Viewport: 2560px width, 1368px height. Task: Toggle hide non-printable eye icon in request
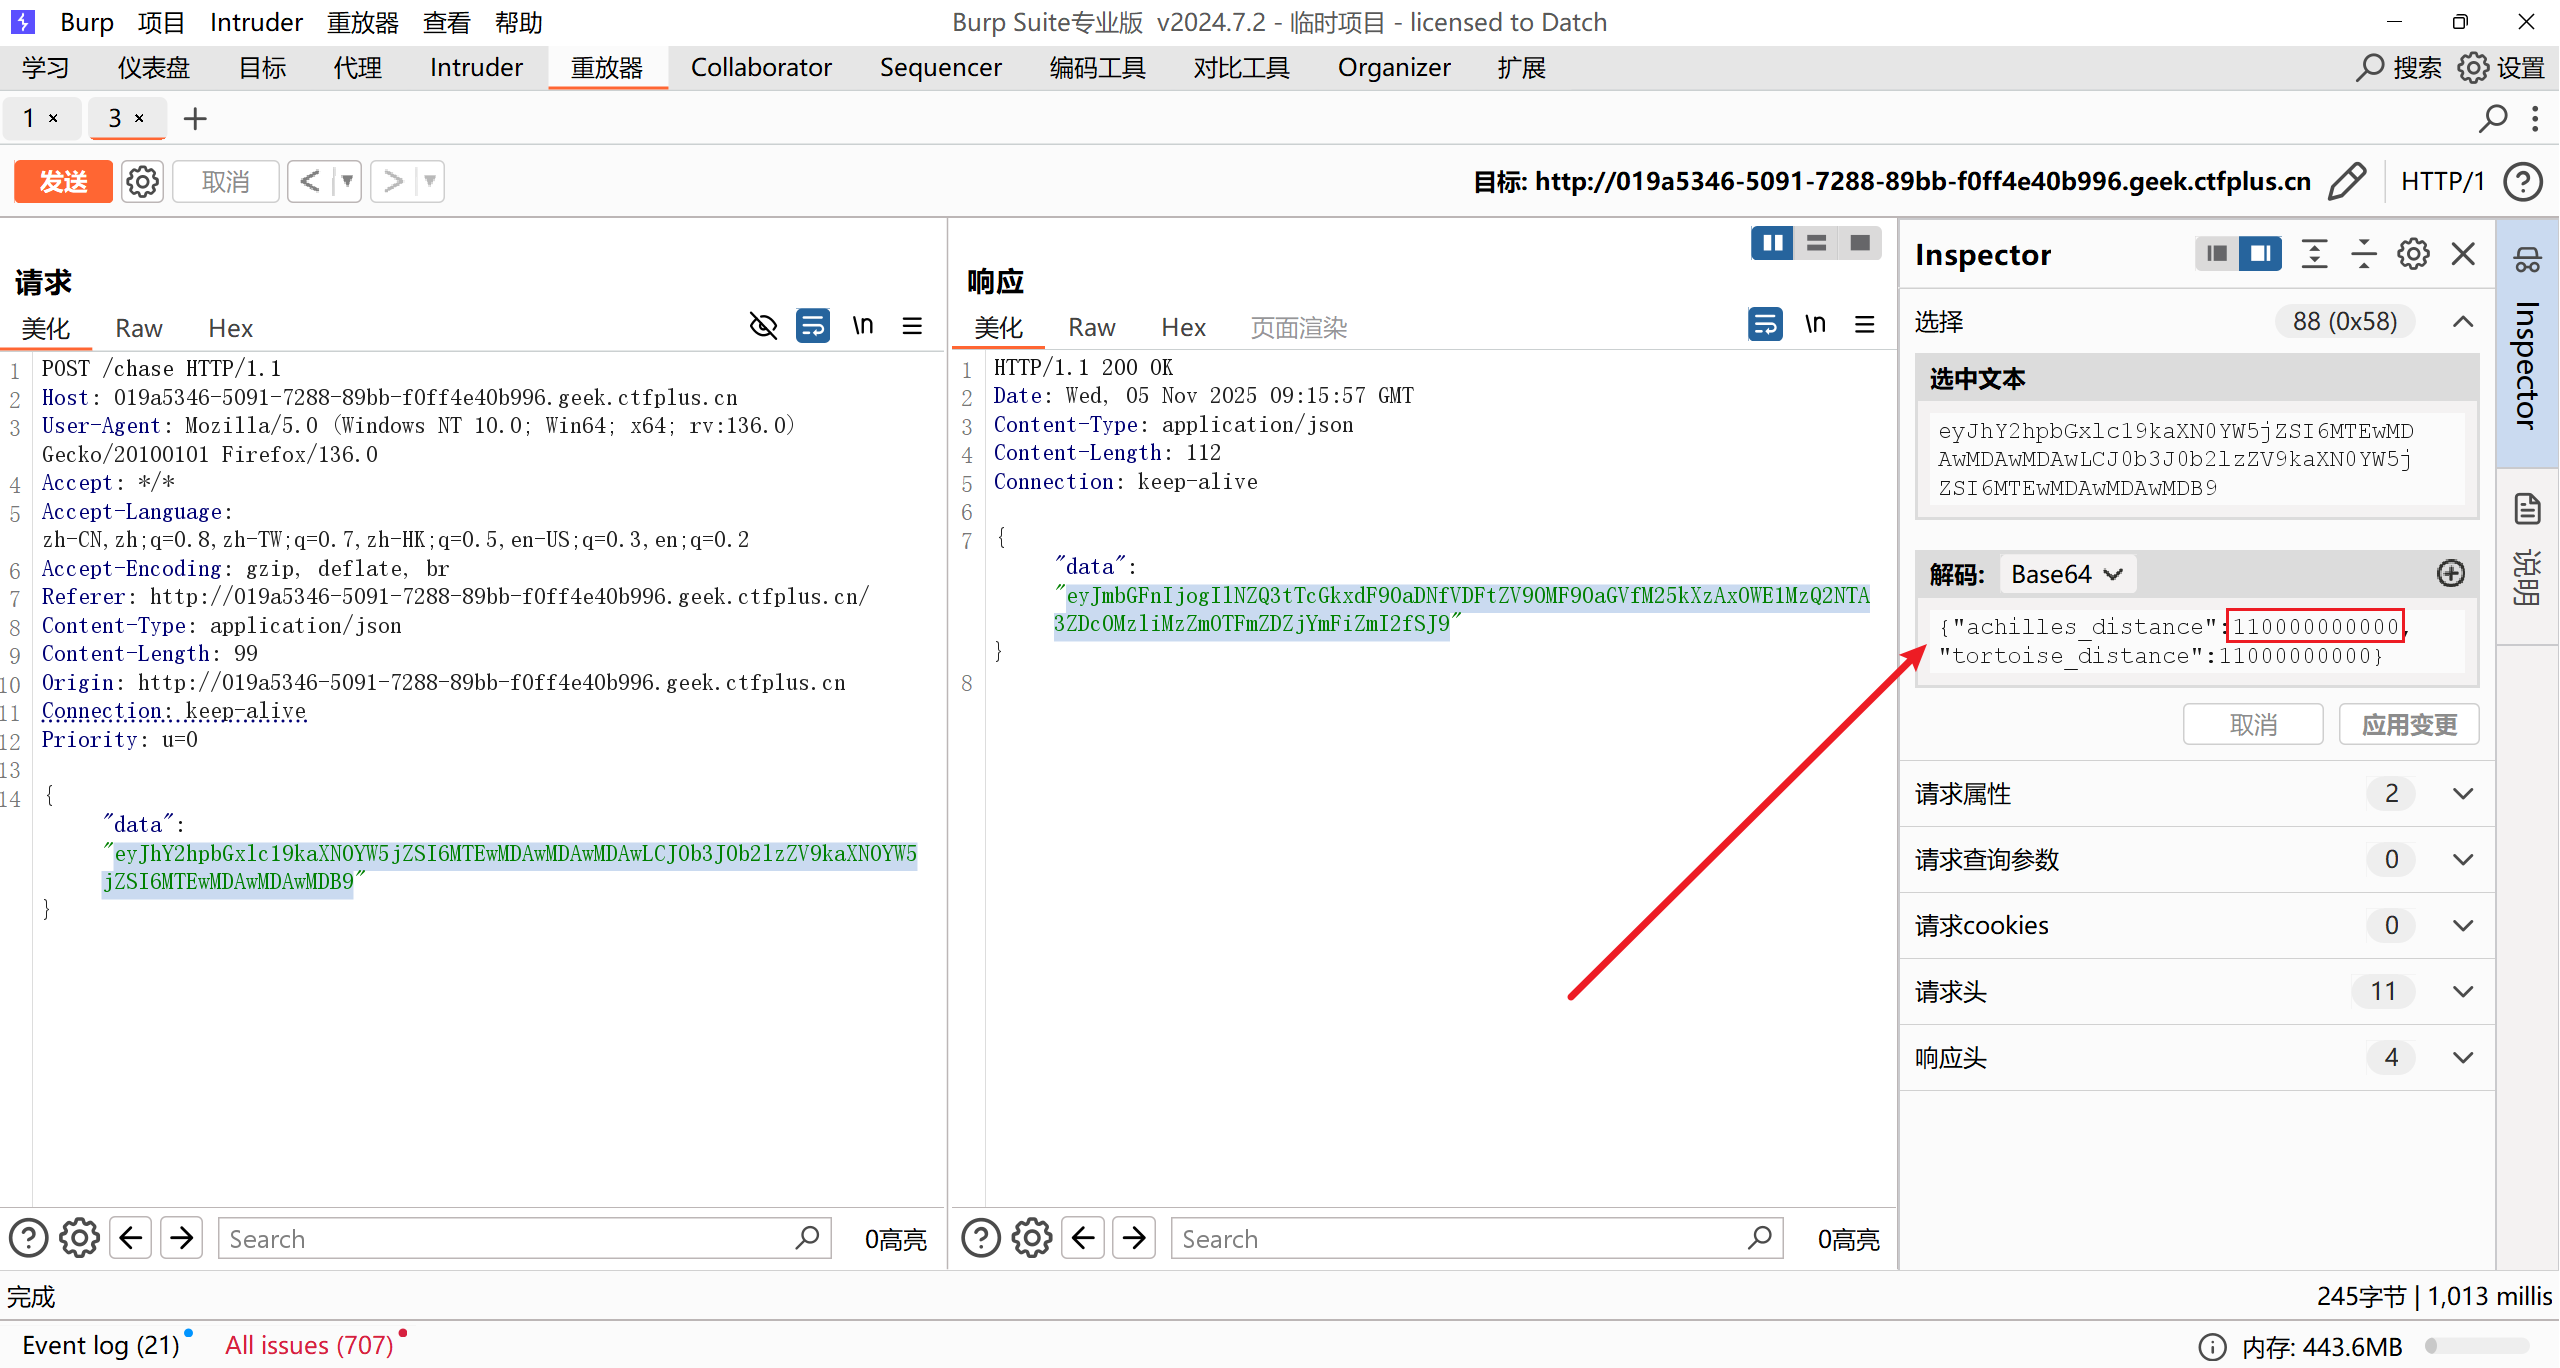click(763, 326)
